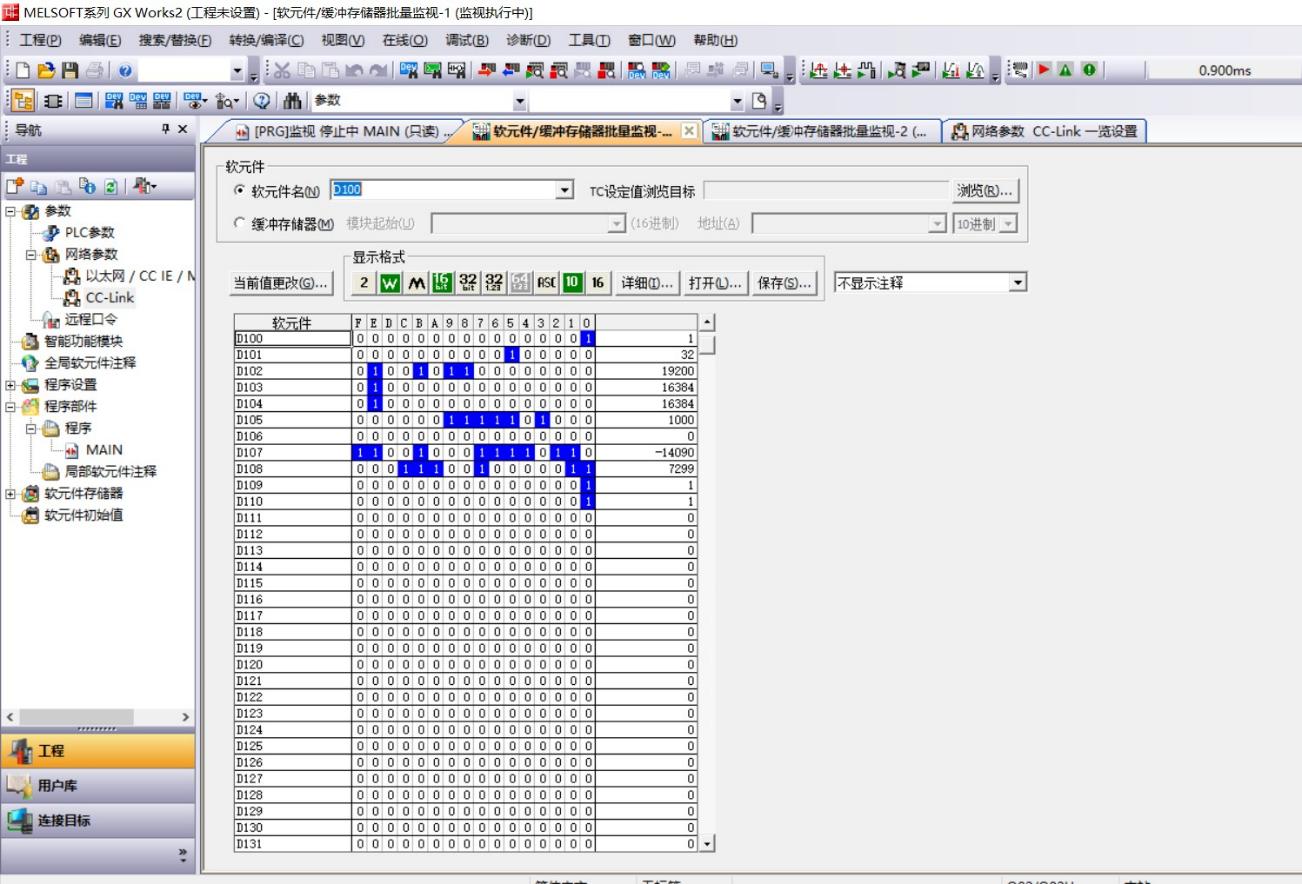This screenshot has height=884, width=1302.
Task: Close the batch monitor-1 tab
Action: coord(688,133)
